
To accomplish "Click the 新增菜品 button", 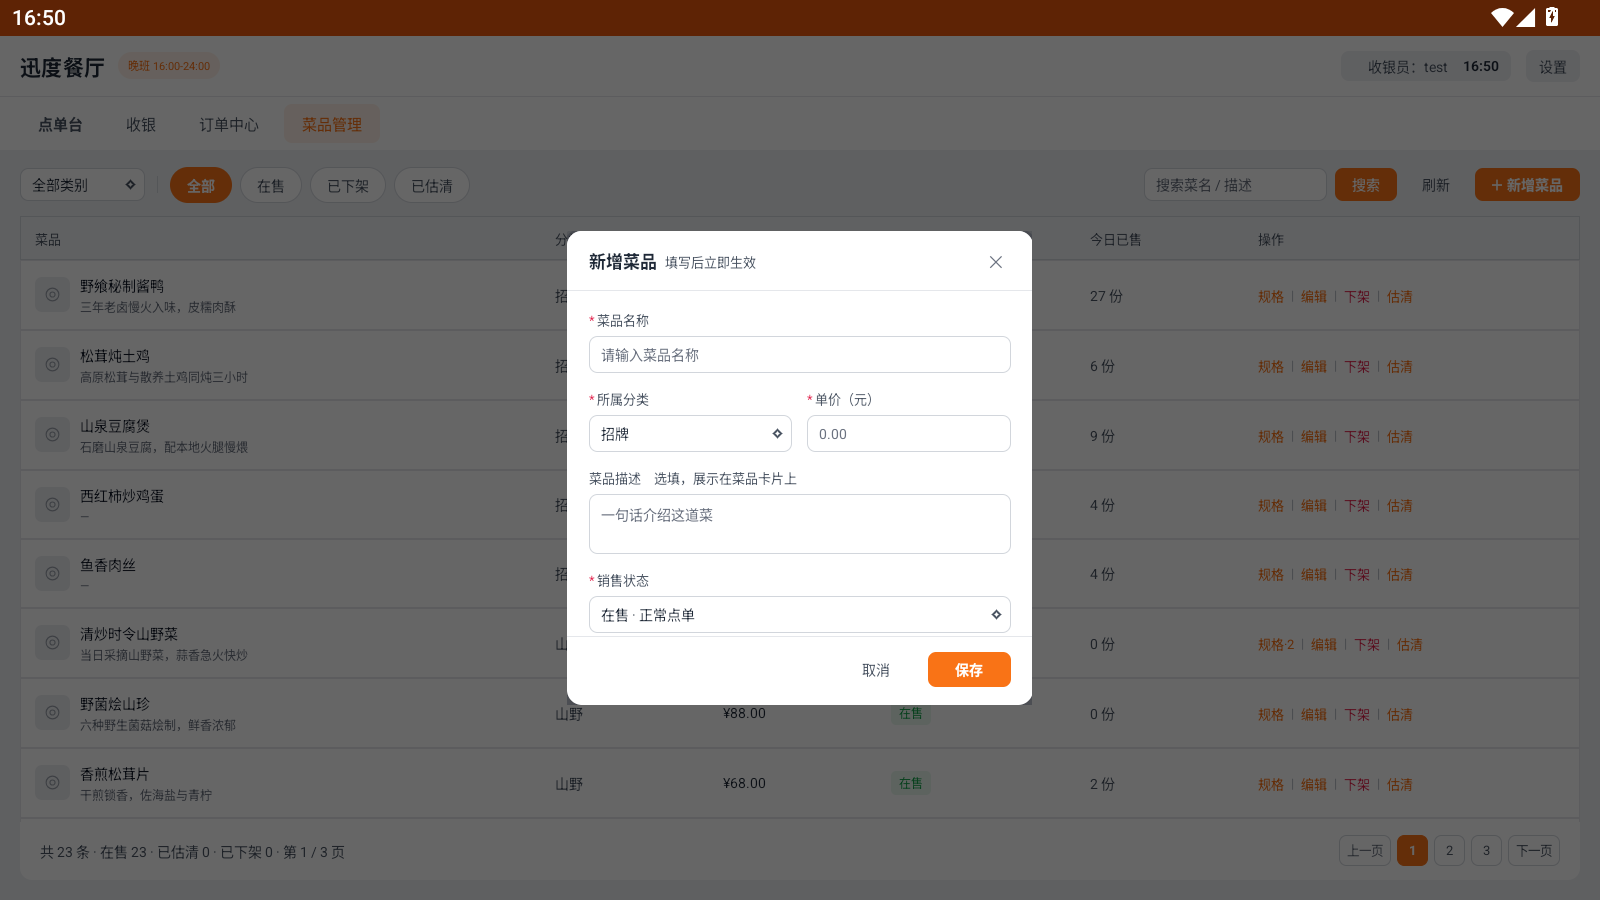I will coord(1527,185).
